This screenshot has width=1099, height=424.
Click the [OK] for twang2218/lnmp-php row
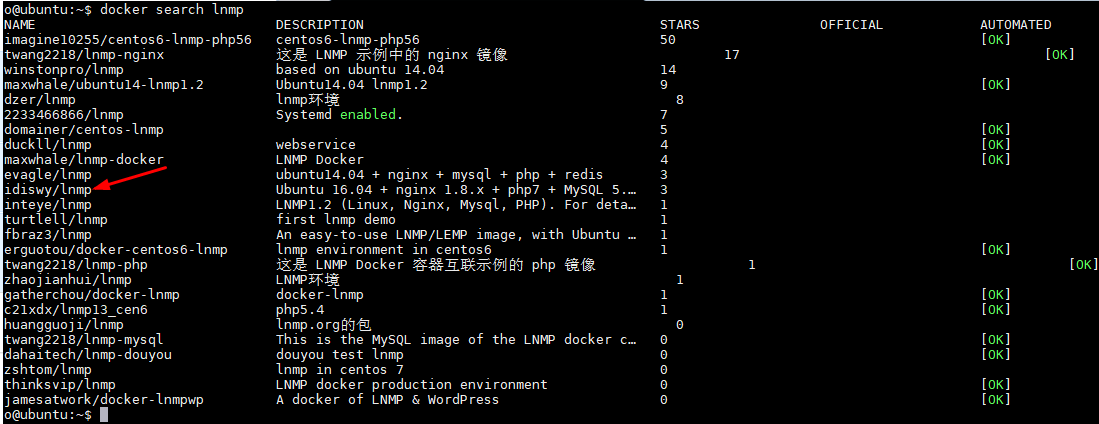(1084, 265)
